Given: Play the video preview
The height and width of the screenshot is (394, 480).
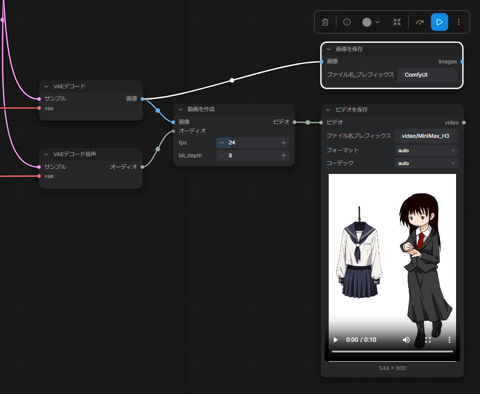Looking at the screenshot, I should [x=336, y=340].
